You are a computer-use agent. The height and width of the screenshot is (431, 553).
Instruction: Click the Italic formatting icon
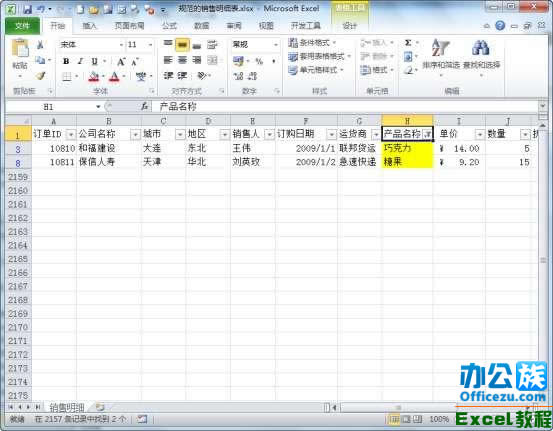click(80, 61)
